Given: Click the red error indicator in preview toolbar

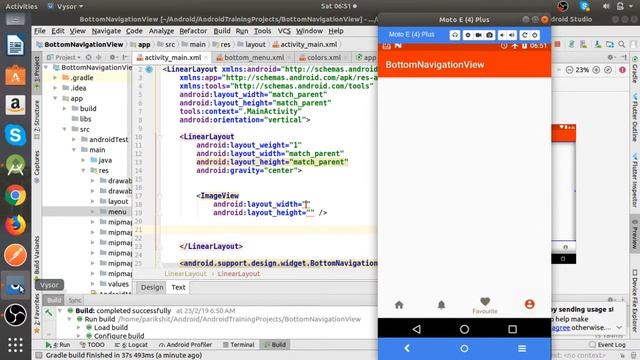Looking at the screenshot, I should click(x=622, y=70).
